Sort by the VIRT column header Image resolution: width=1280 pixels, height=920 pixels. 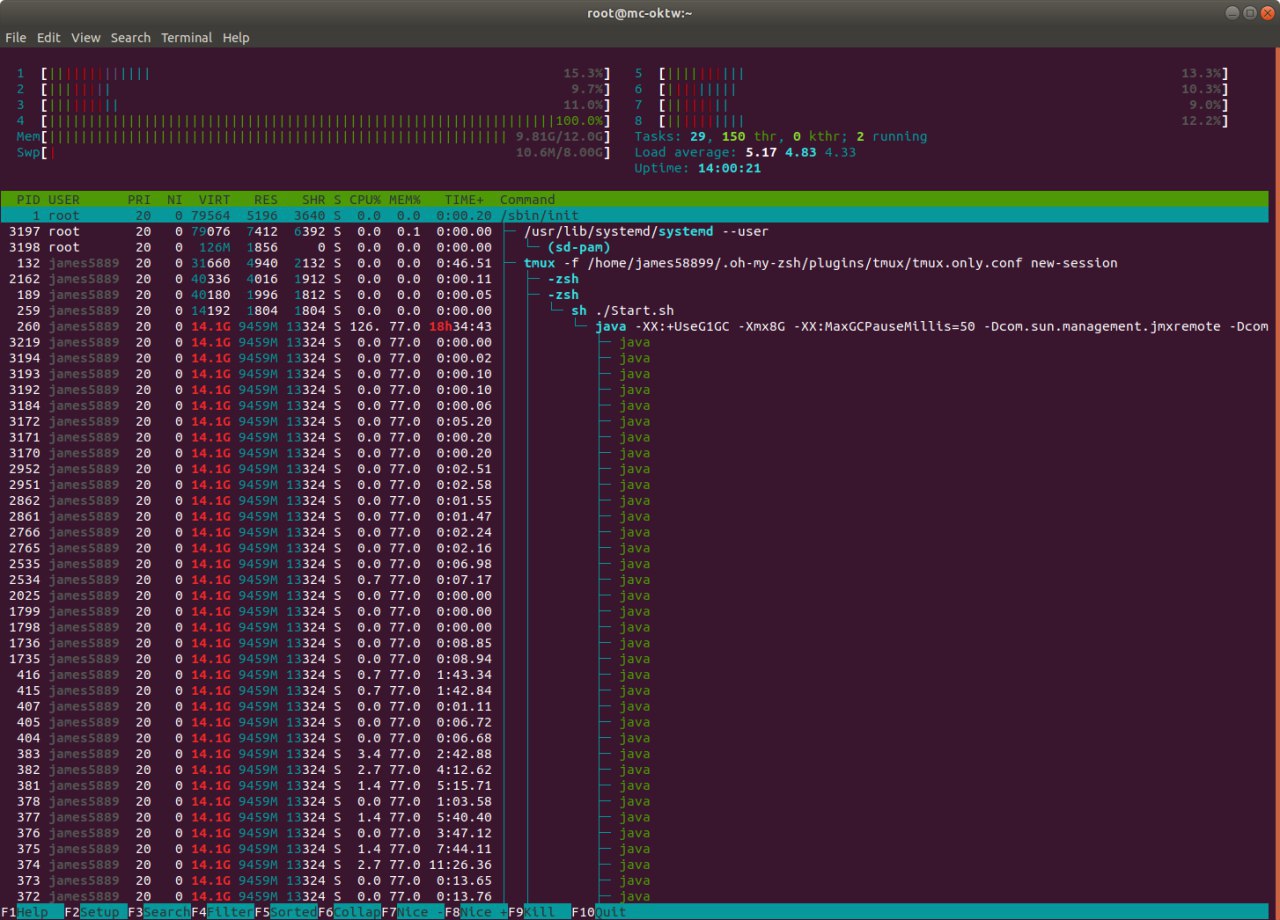click(215, 200)
